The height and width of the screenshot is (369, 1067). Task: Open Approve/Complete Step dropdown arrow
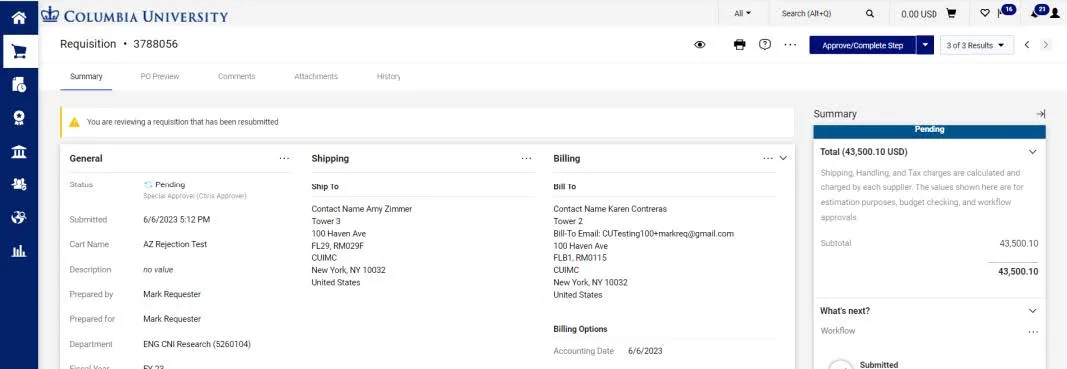coord(925,45)
